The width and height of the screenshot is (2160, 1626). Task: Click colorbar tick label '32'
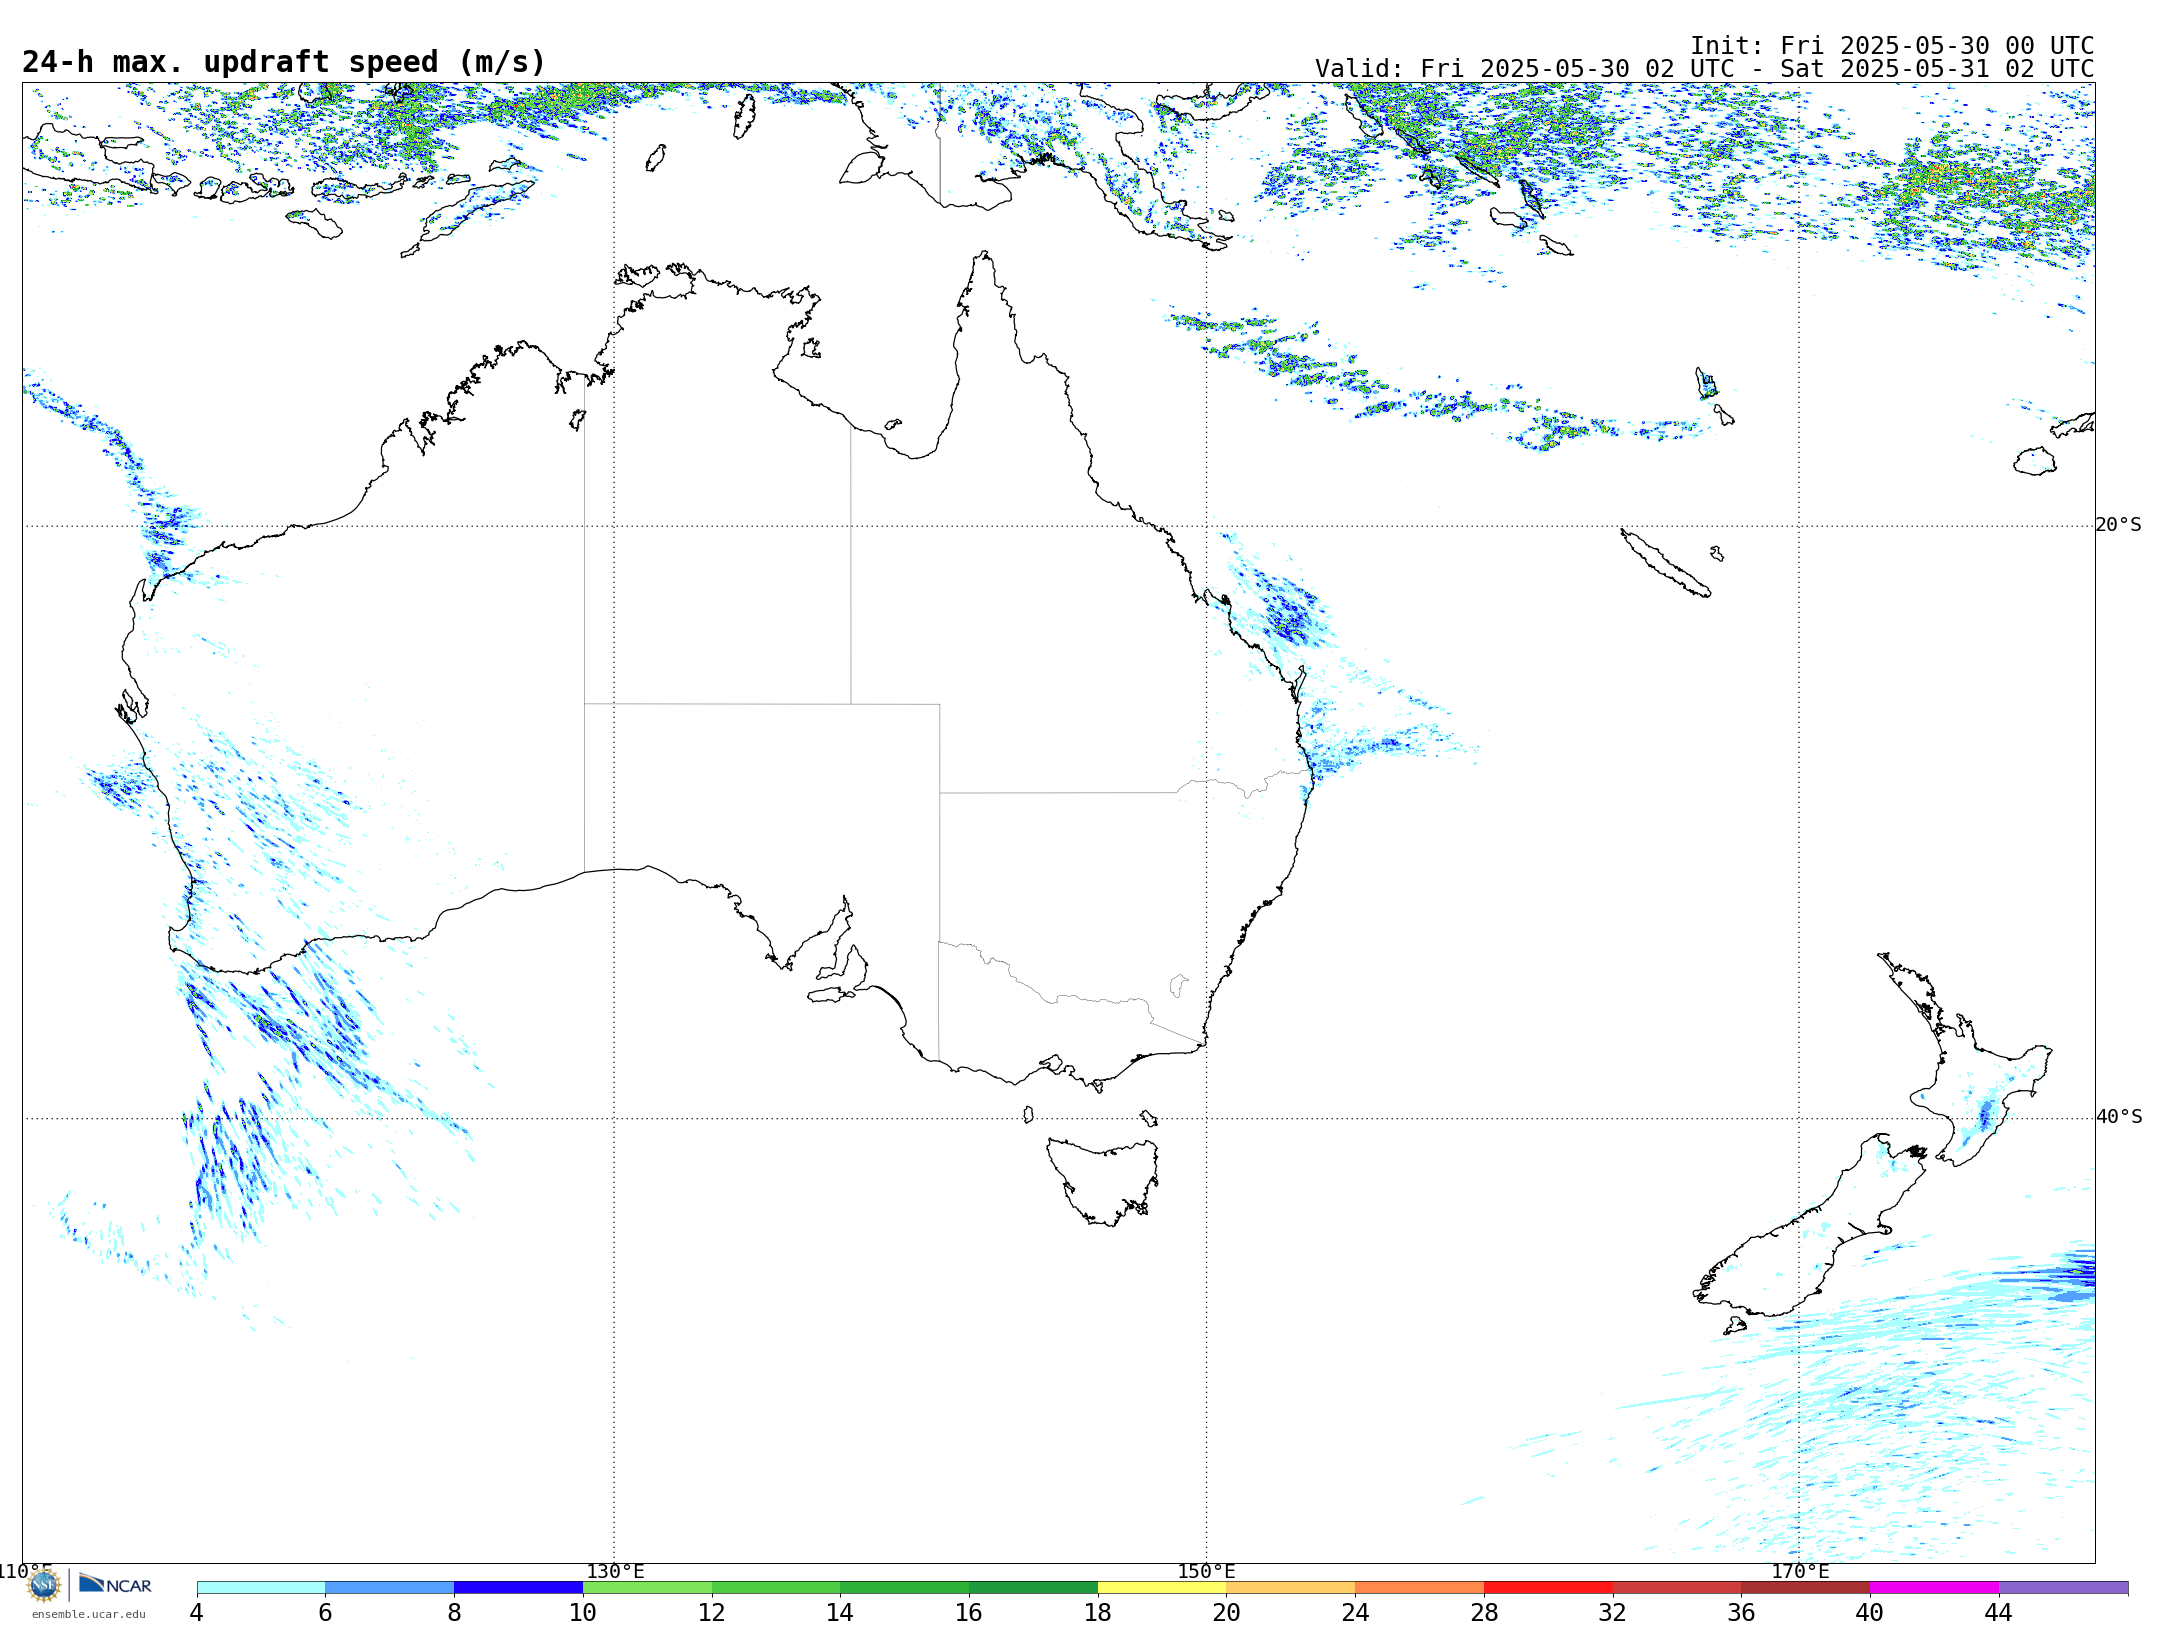1613,1612
